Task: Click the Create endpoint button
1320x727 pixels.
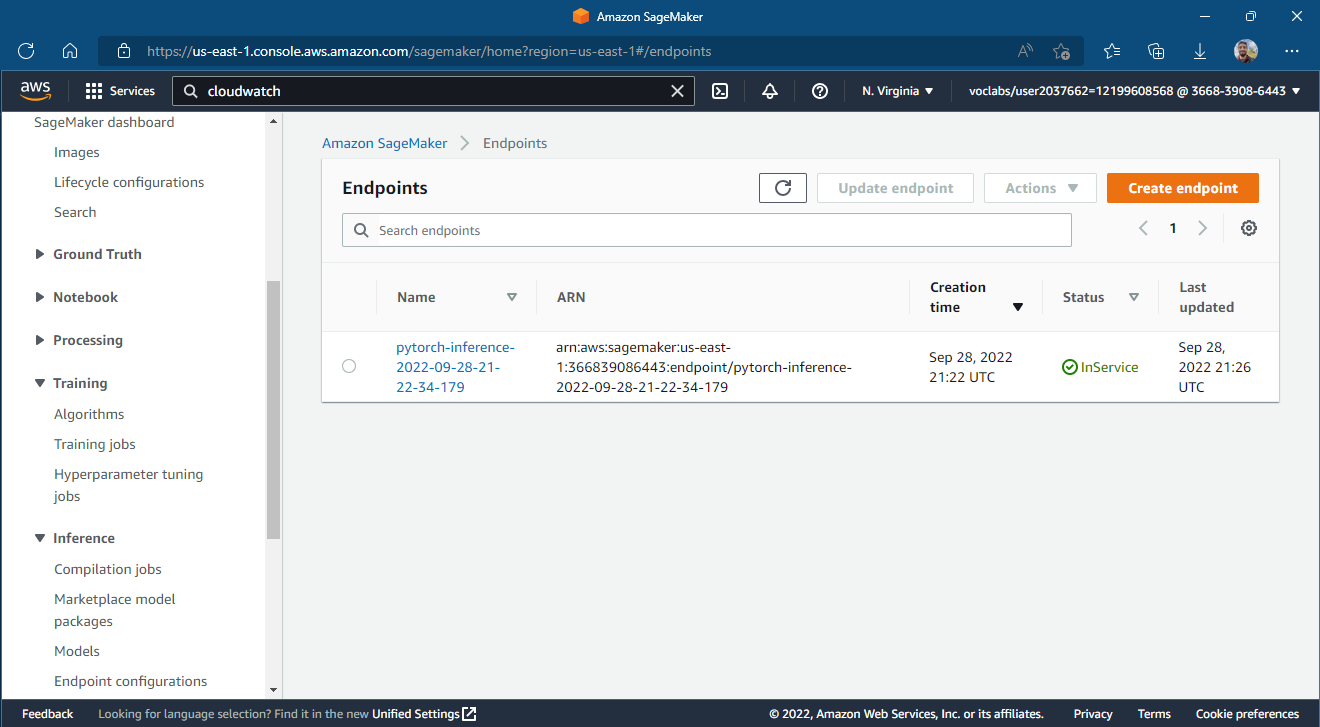Action: click(x=1183, y=188)
